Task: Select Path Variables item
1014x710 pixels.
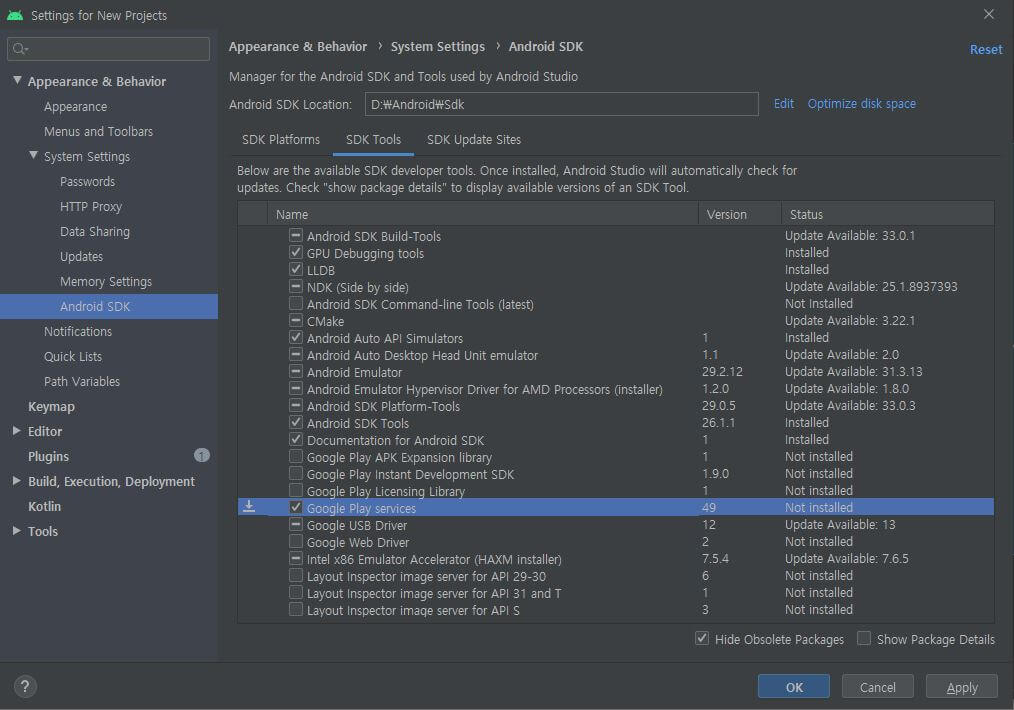Action: 81,382
